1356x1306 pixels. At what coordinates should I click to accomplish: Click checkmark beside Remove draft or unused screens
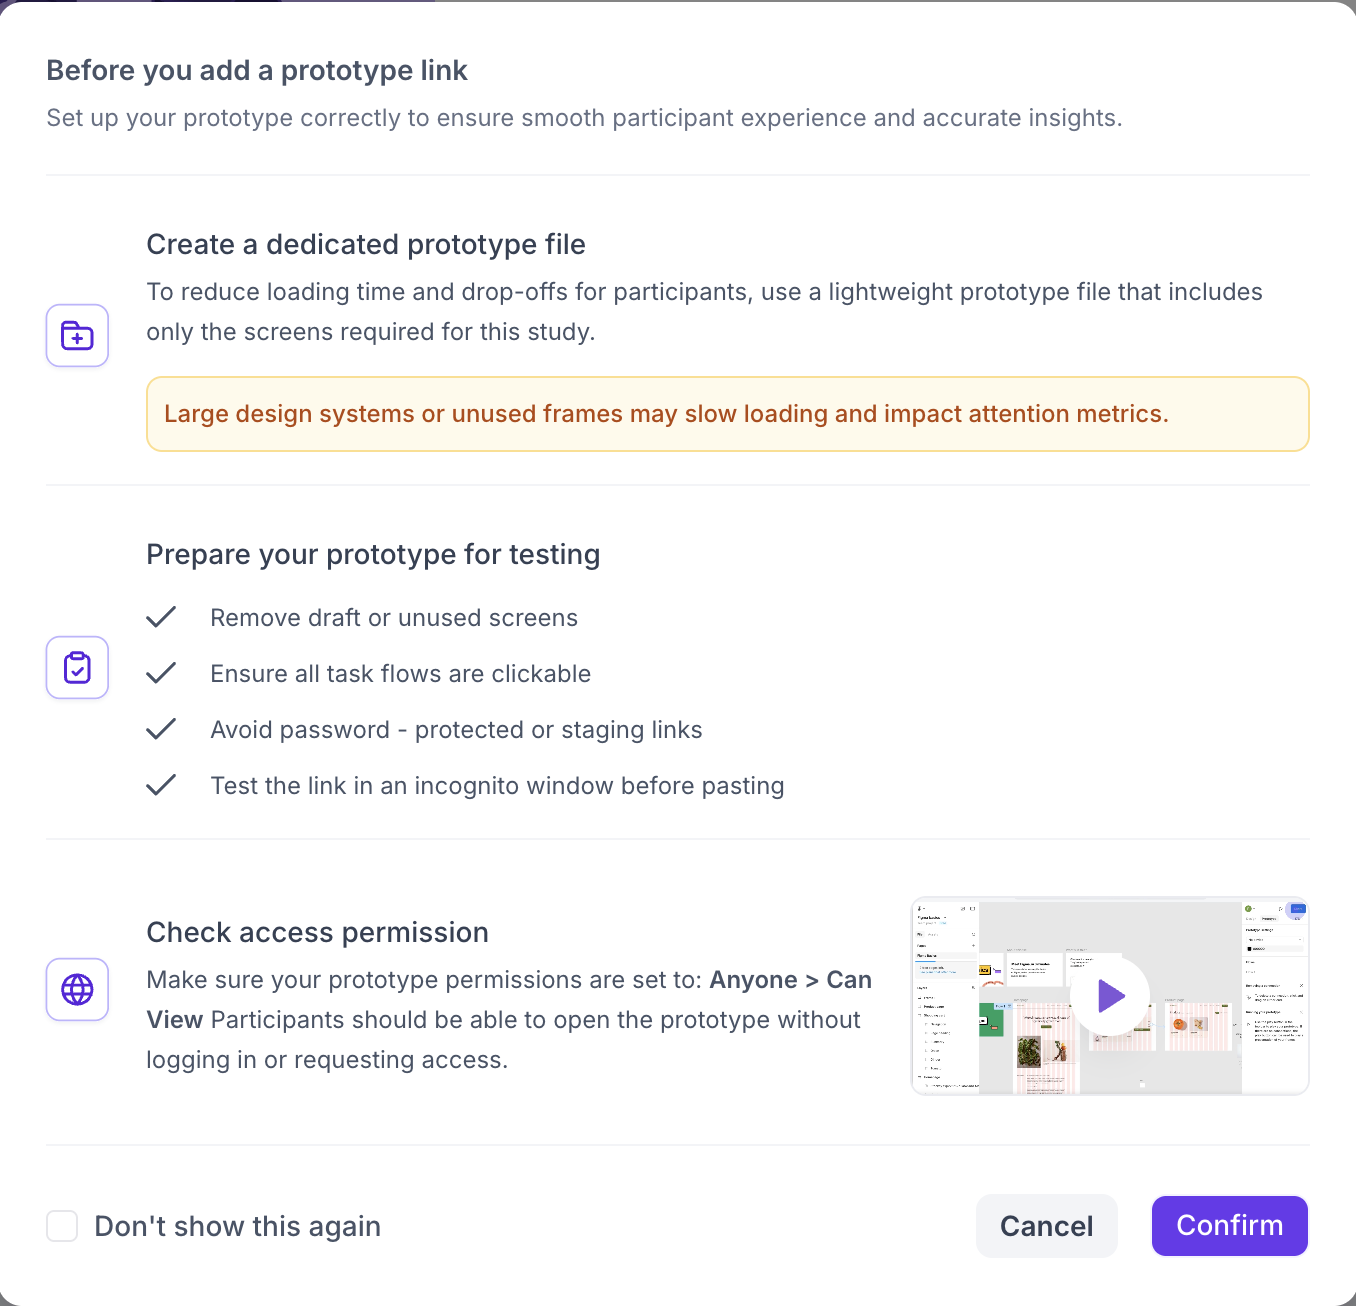[x=161, y=617]
